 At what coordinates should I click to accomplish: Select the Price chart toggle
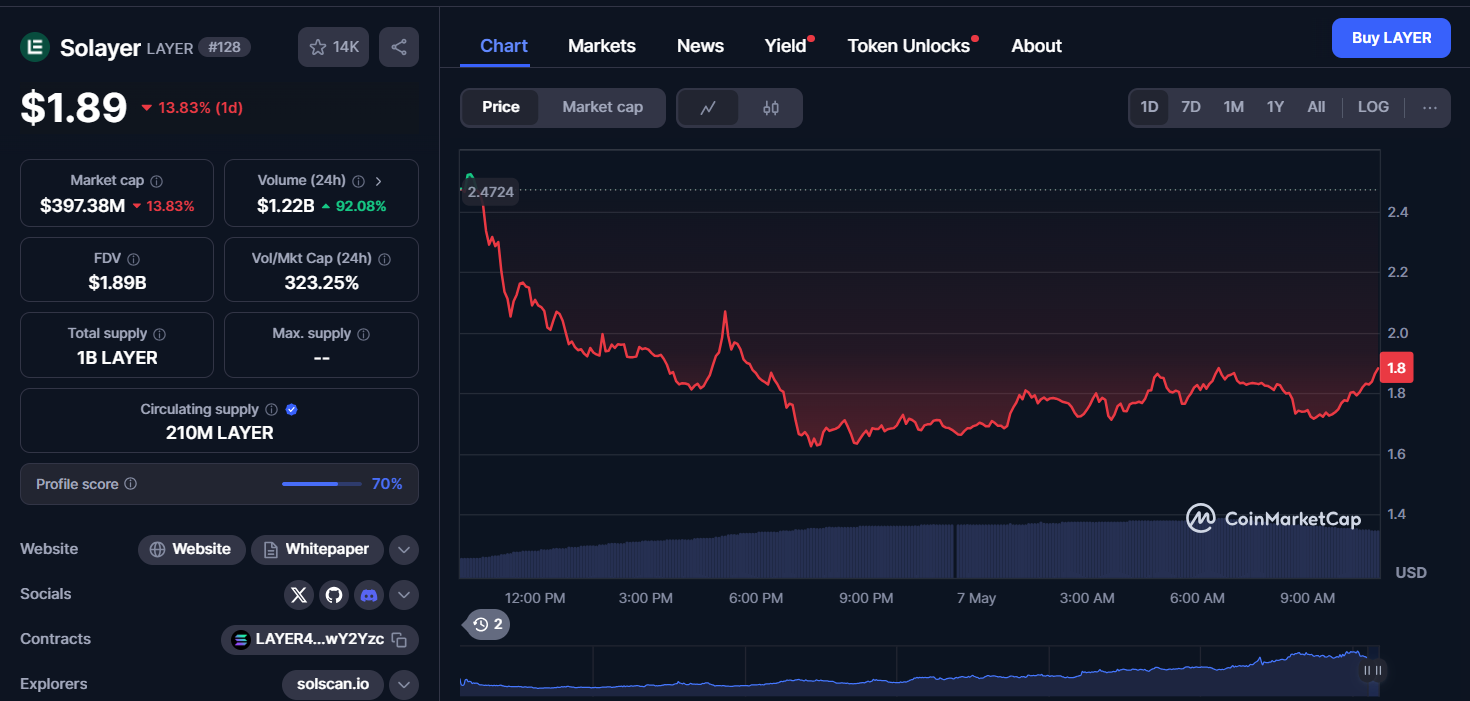point(501,107)
